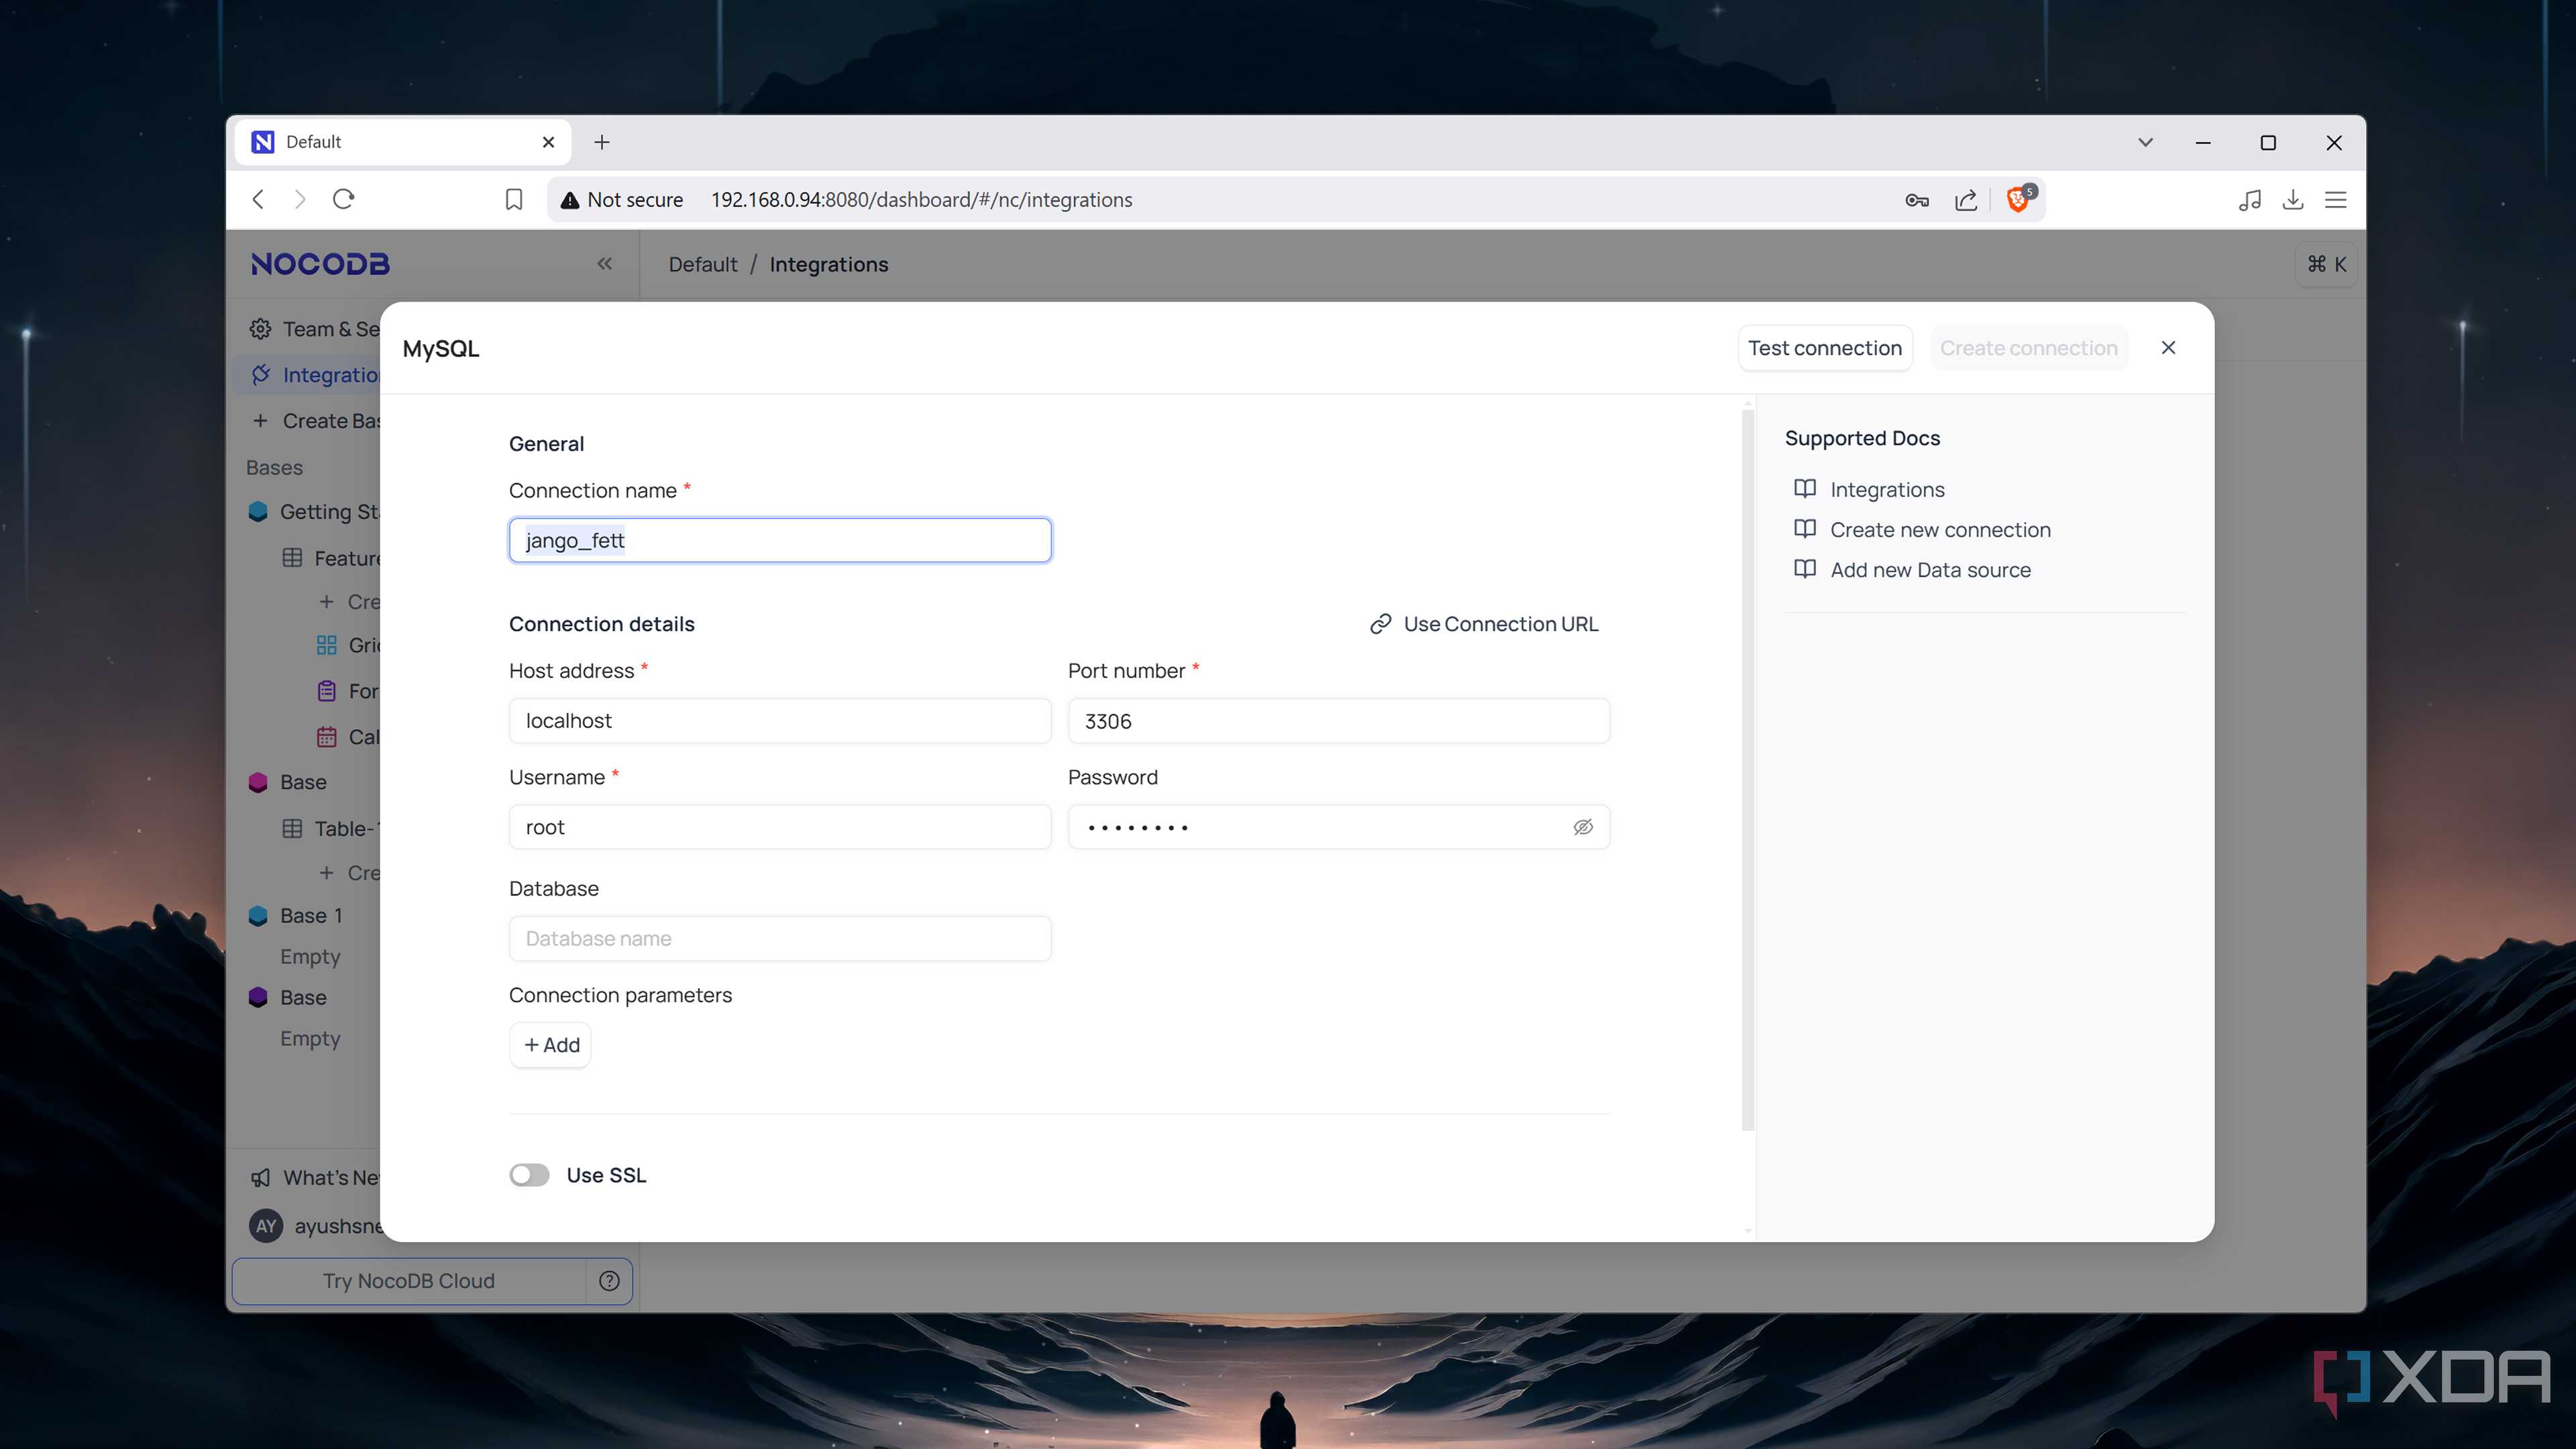Reload the page with refresh icon

pyautogui.click(x=343, y=199)
